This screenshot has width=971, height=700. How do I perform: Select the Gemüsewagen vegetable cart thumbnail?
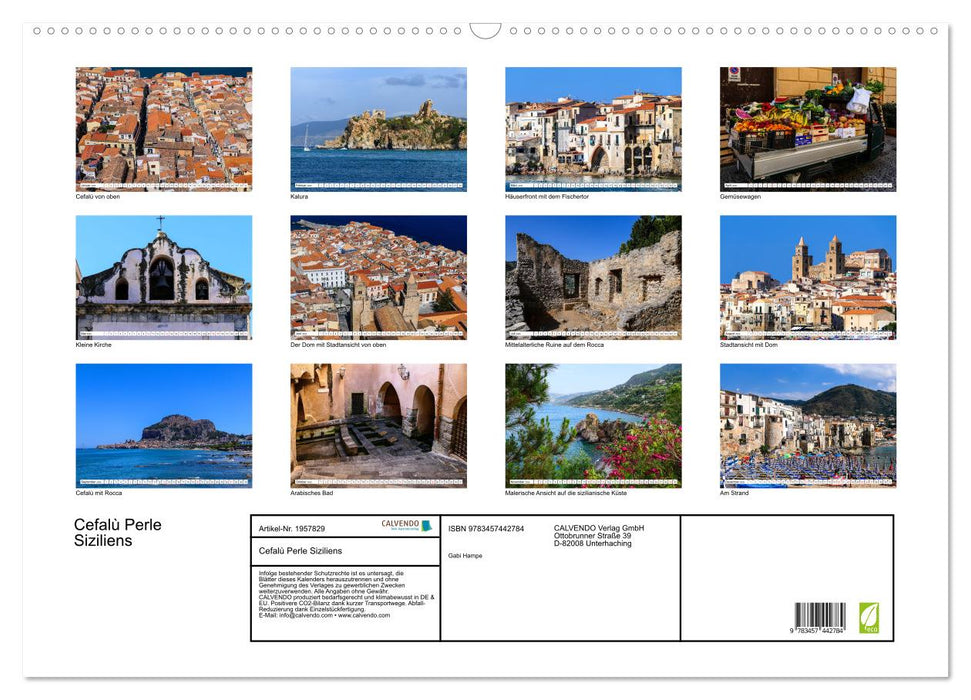(807, 128)
